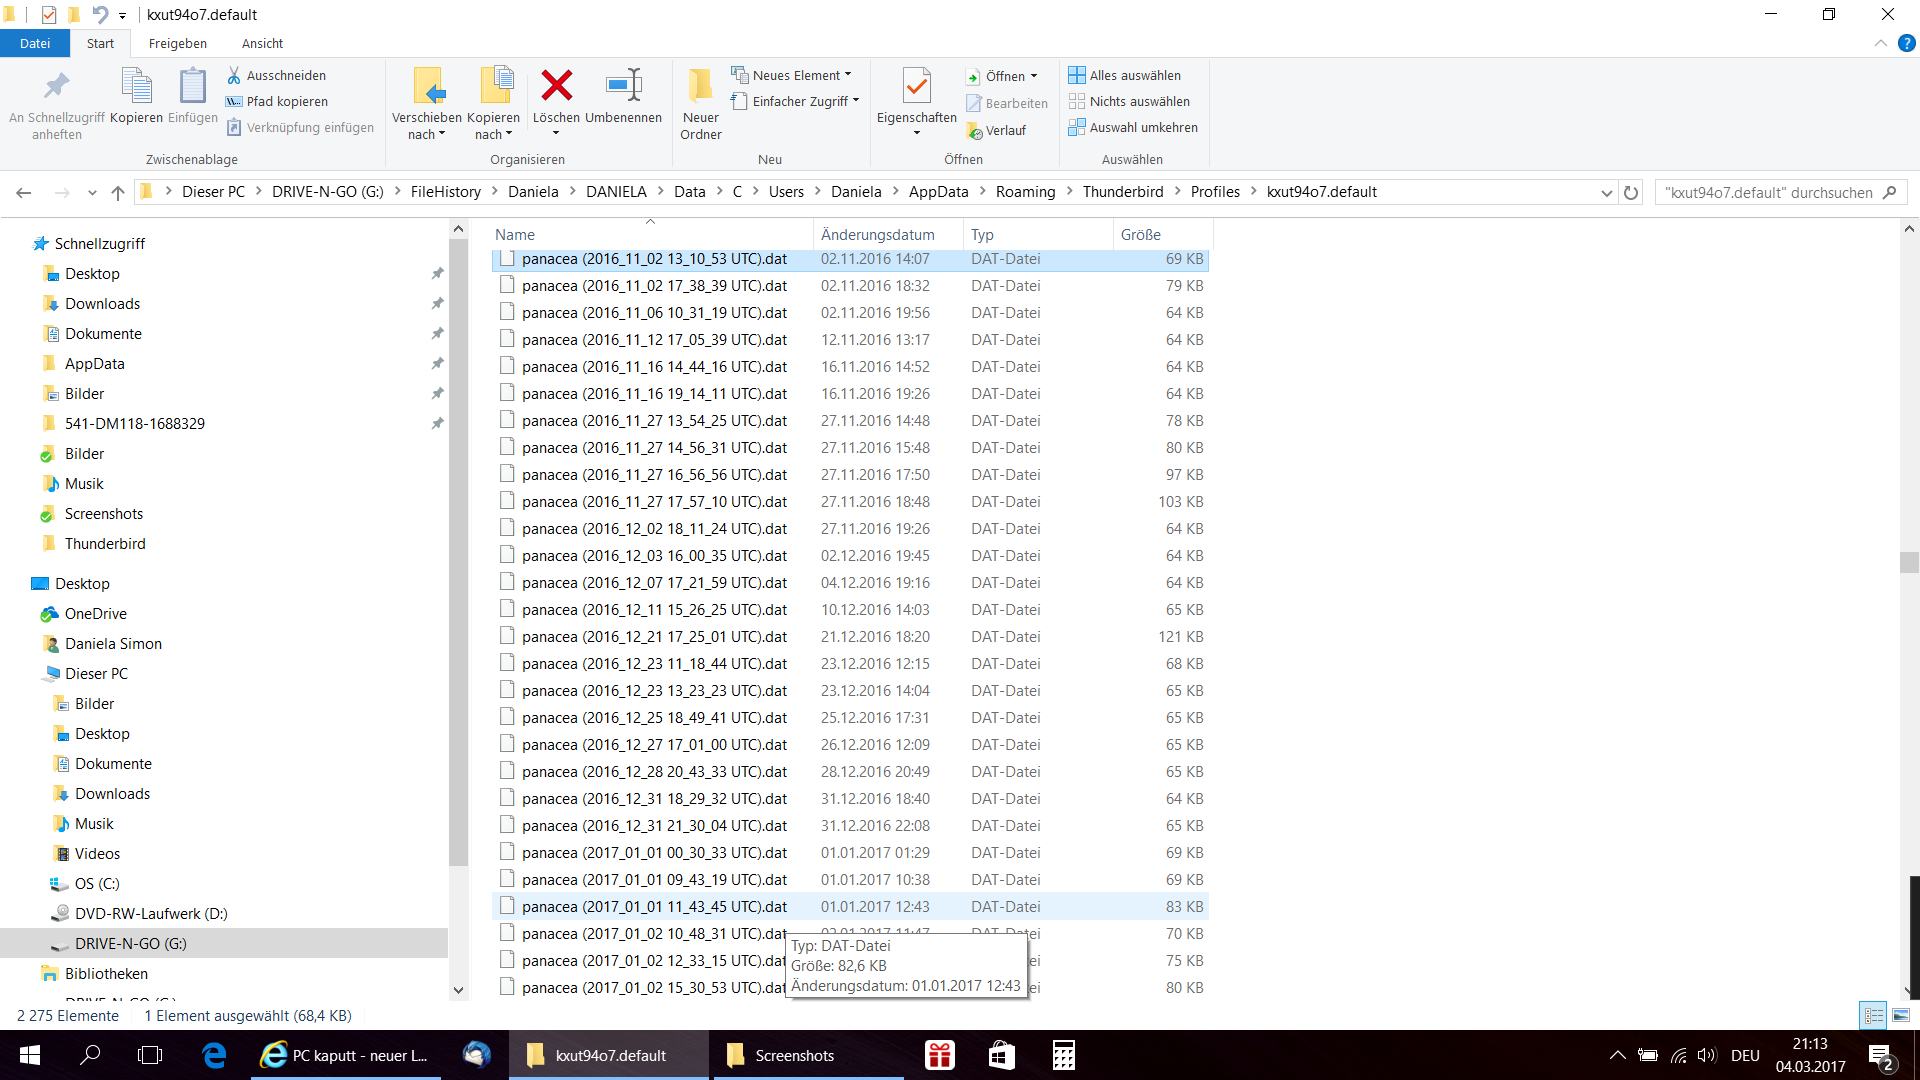The height and width of the screenshot is (1080, 1920).
Task: Tick checkbox for panacea 2016_12_07 17_21_59 file
Action: [x=507, y=582]
